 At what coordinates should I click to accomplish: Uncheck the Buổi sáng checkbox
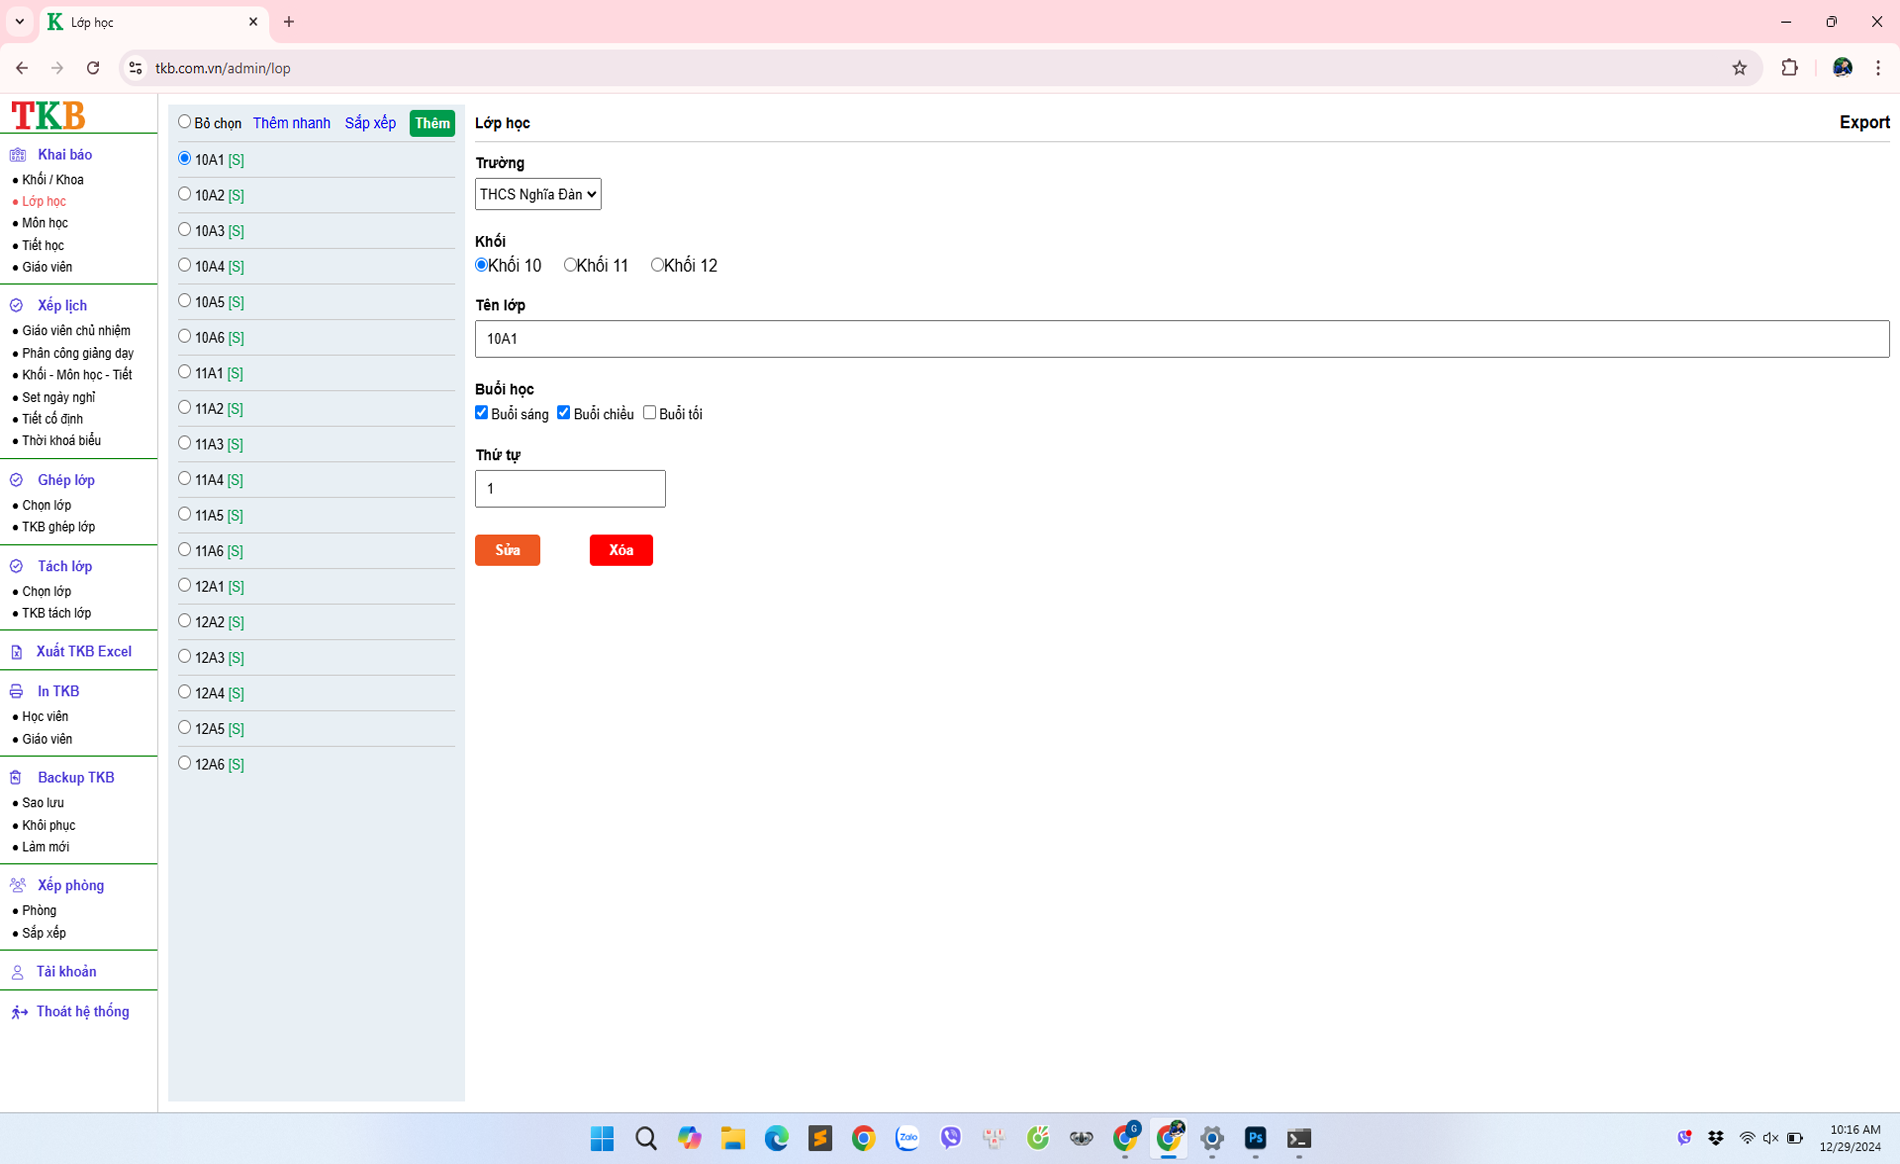pos(482,413)
